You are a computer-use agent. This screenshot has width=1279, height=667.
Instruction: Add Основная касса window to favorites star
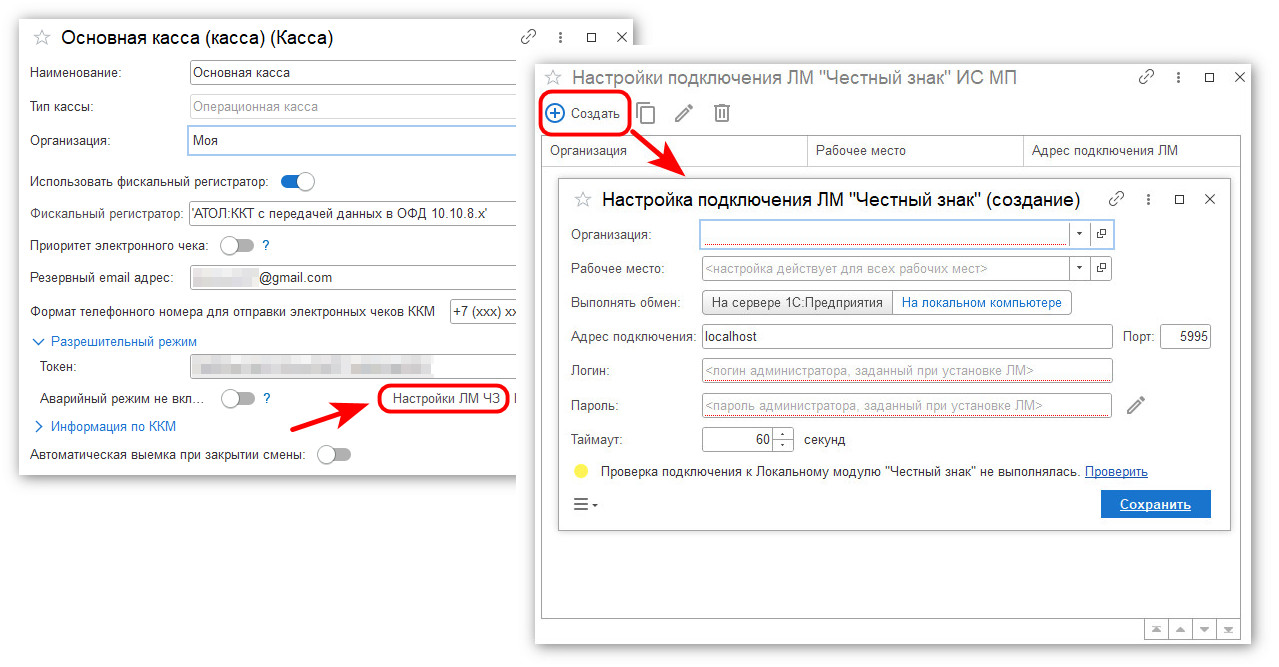pos(42,38)
